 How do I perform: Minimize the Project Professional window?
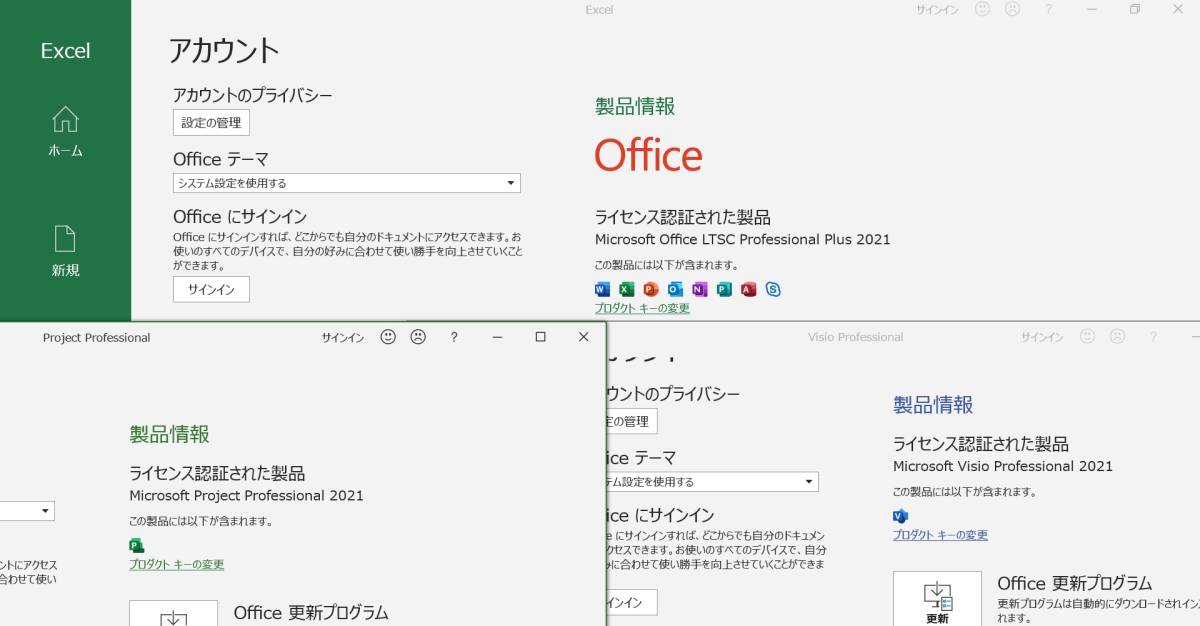click(x=498, y=337)
